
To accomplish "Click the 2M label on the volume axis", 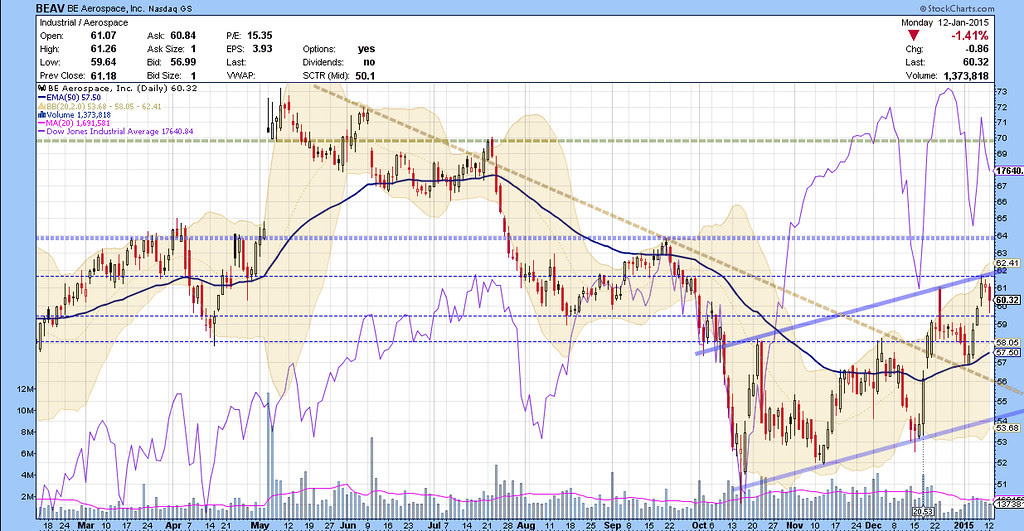I will coord(27,497).
